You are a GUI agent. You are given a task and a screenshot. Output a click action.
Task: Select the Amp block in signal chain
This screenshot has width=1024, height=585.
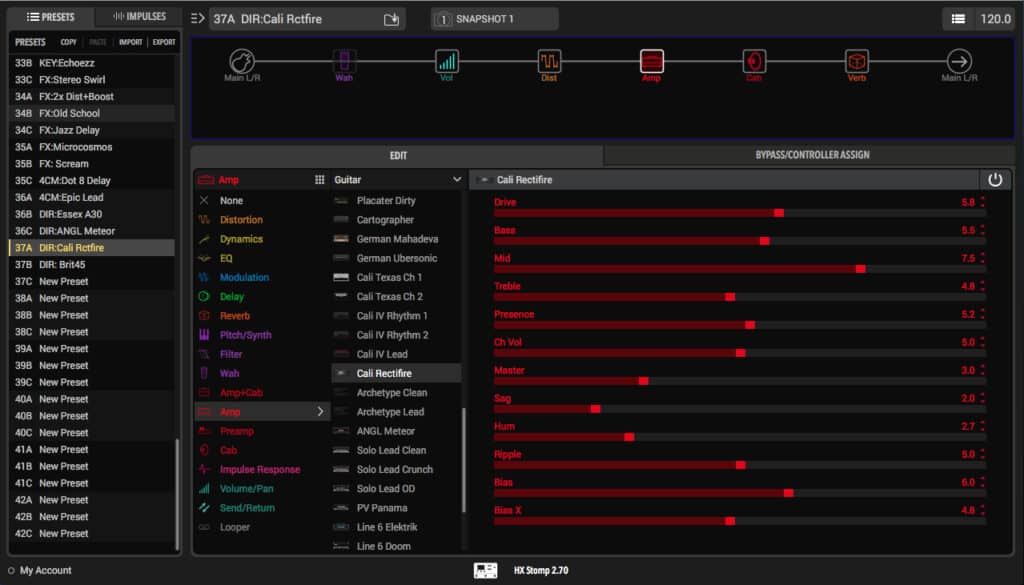pyautogui.click(x=652, y=61)
